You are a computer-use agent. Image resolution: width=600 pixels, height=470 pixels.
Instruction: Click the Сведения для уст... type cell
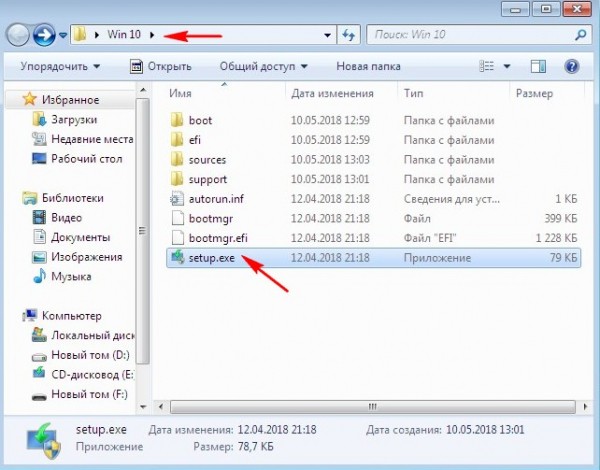pos(452,199)
